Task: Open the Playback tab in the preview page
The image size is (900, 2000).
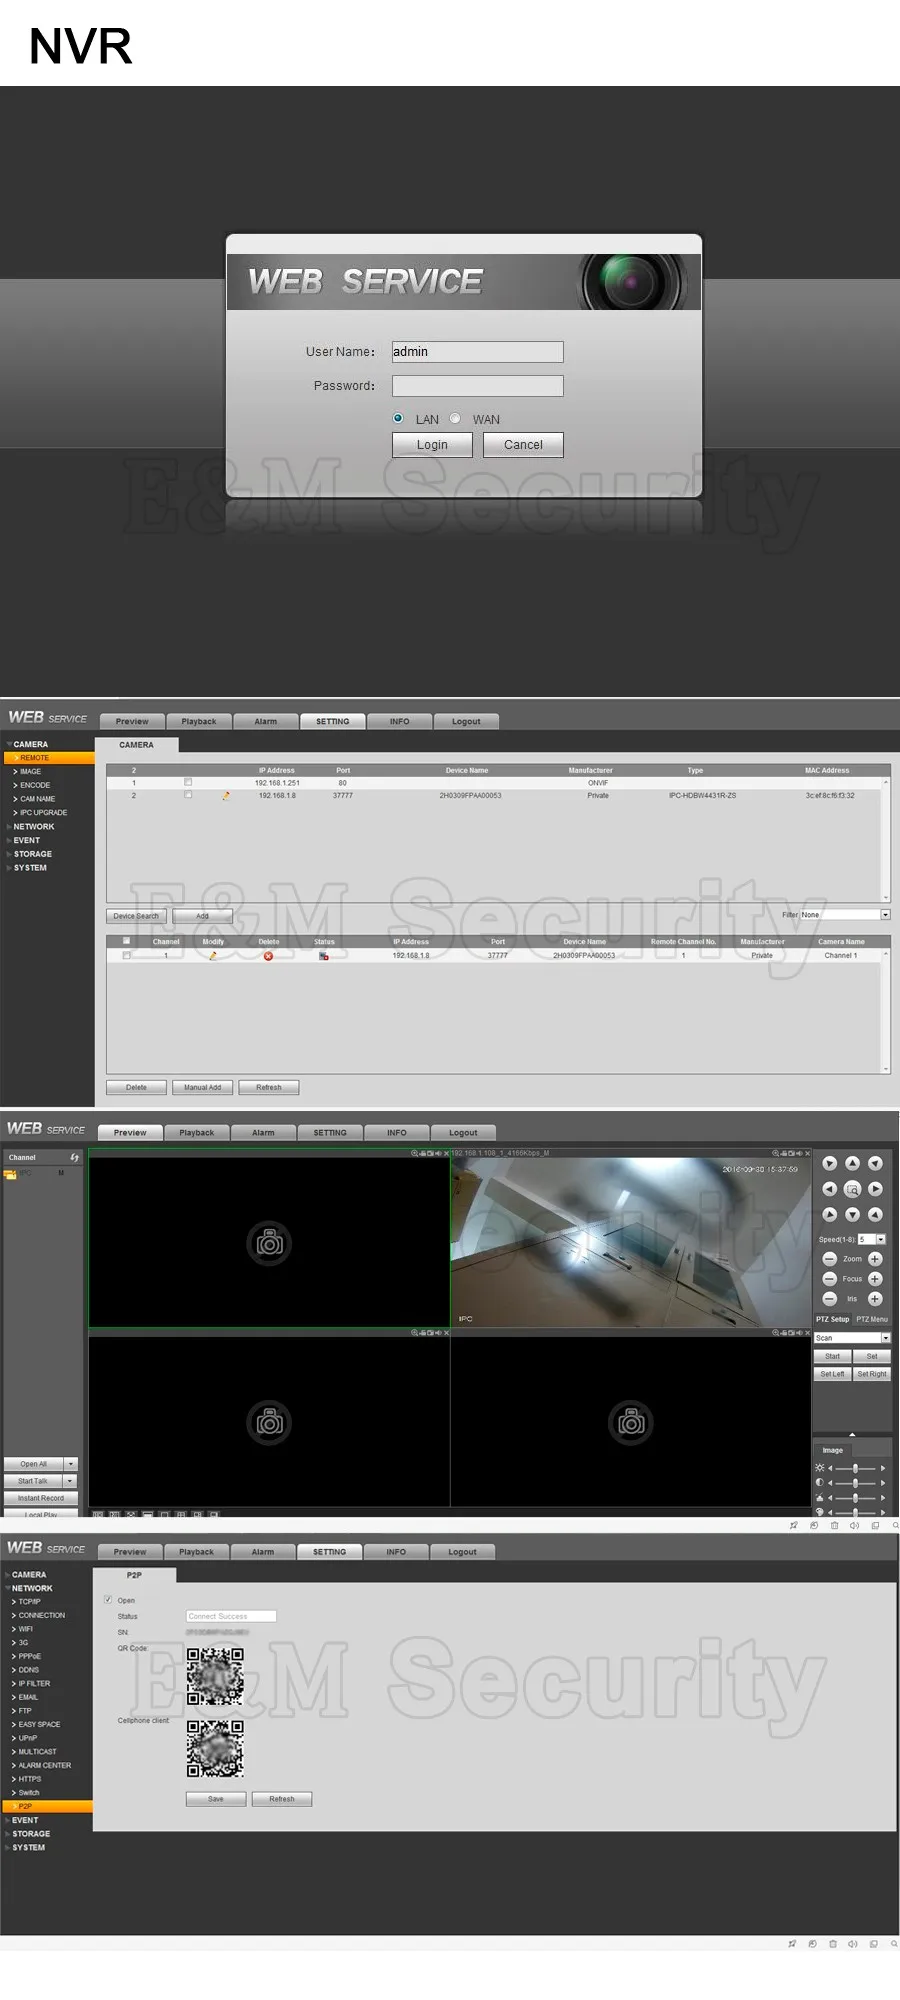Action: (197, 1133)
